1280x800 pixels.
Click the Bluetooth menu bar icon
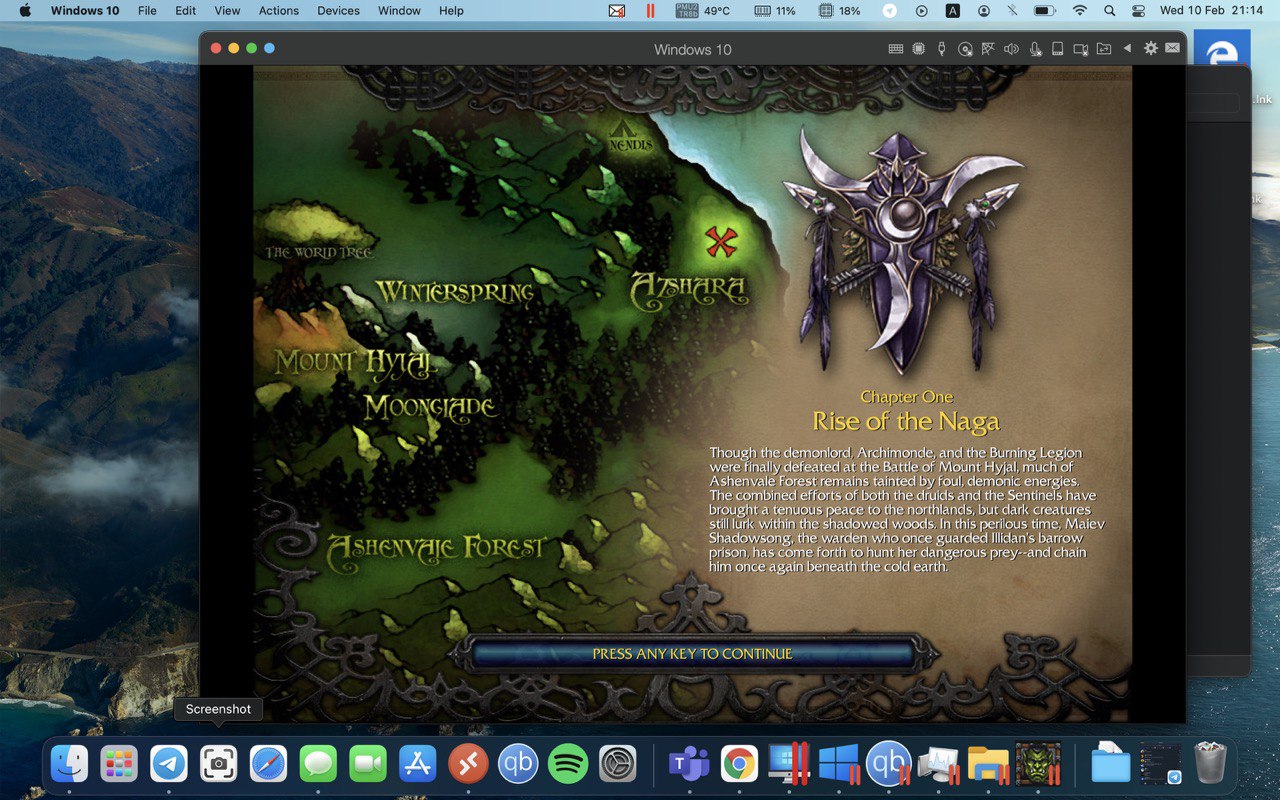tap(1013, 11)
